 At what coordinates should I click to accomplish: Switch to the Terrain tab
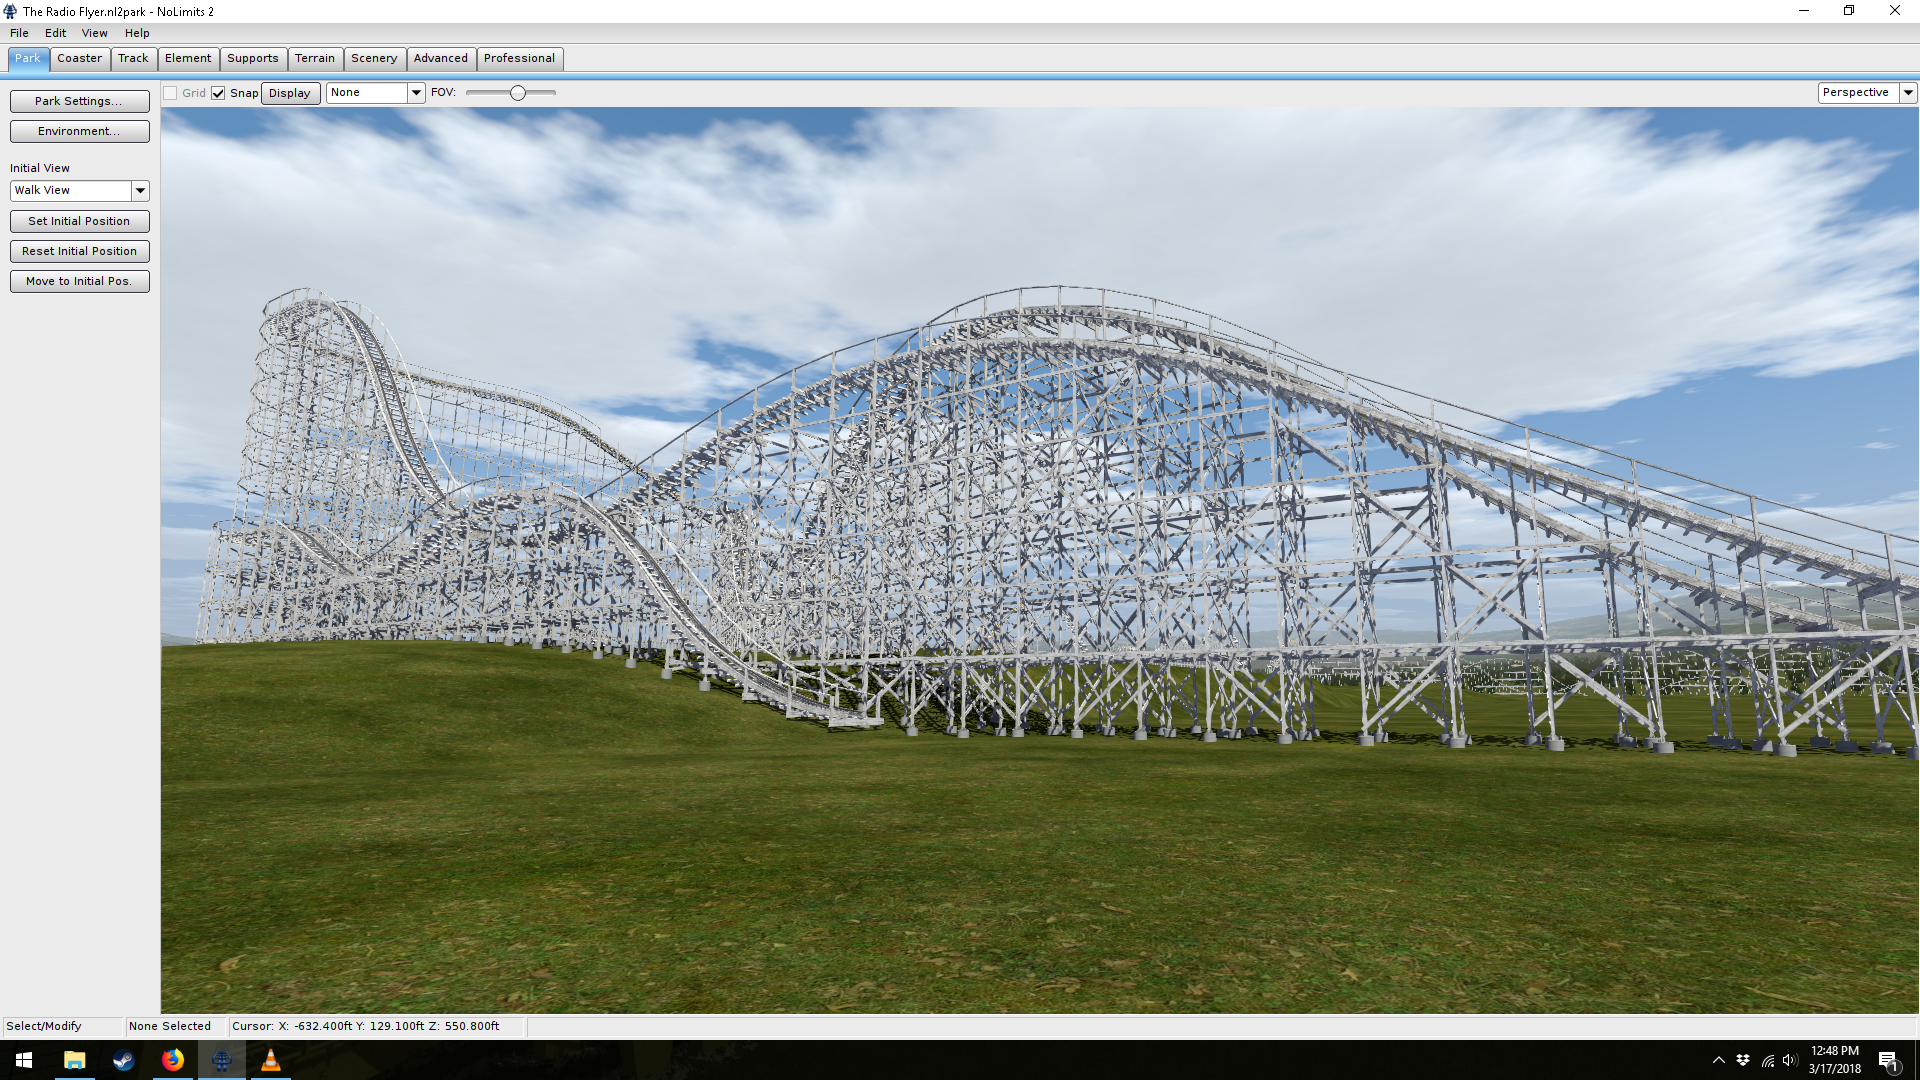(x=314, y=58)
